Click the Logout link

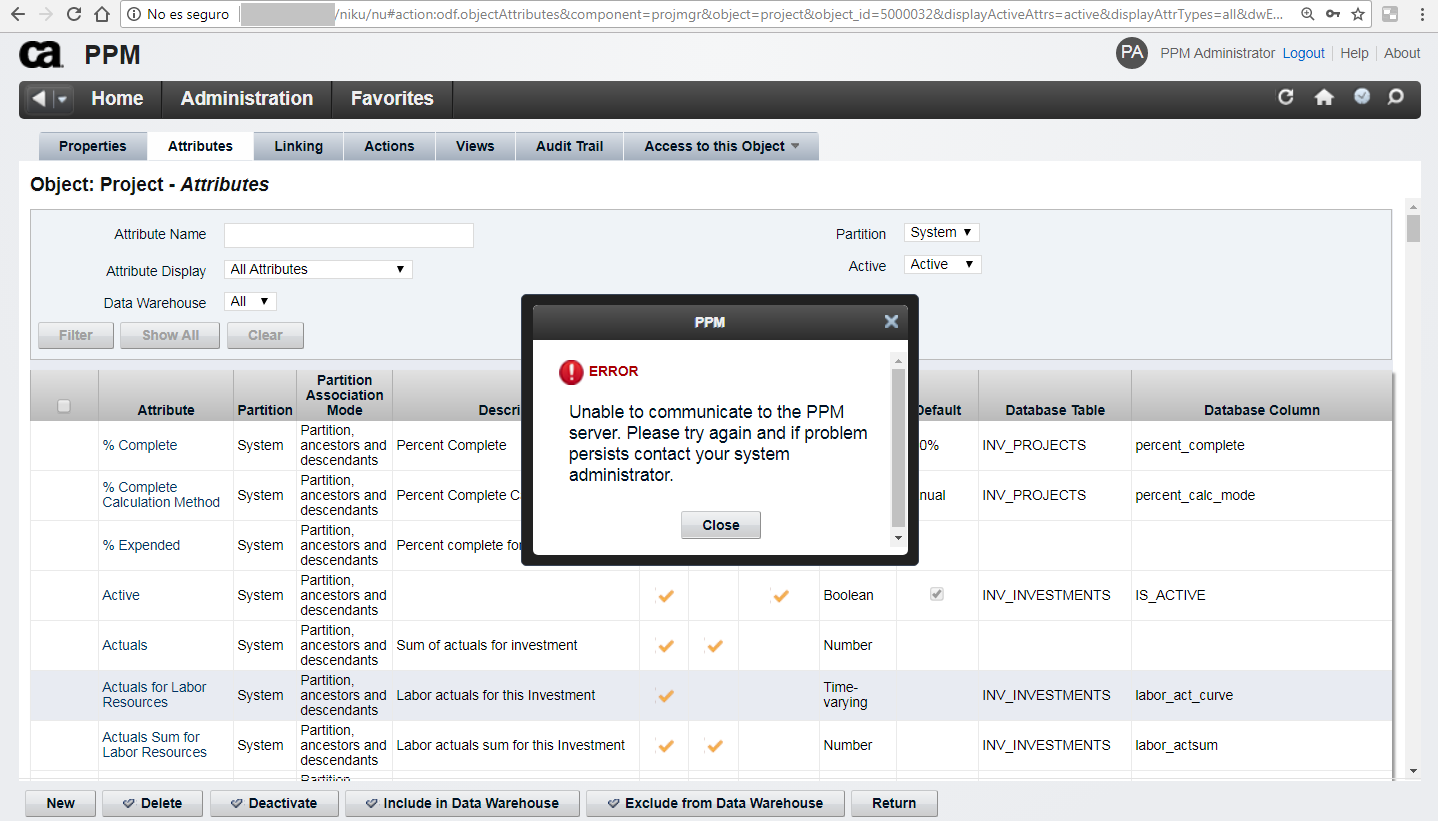[1304, 53]
